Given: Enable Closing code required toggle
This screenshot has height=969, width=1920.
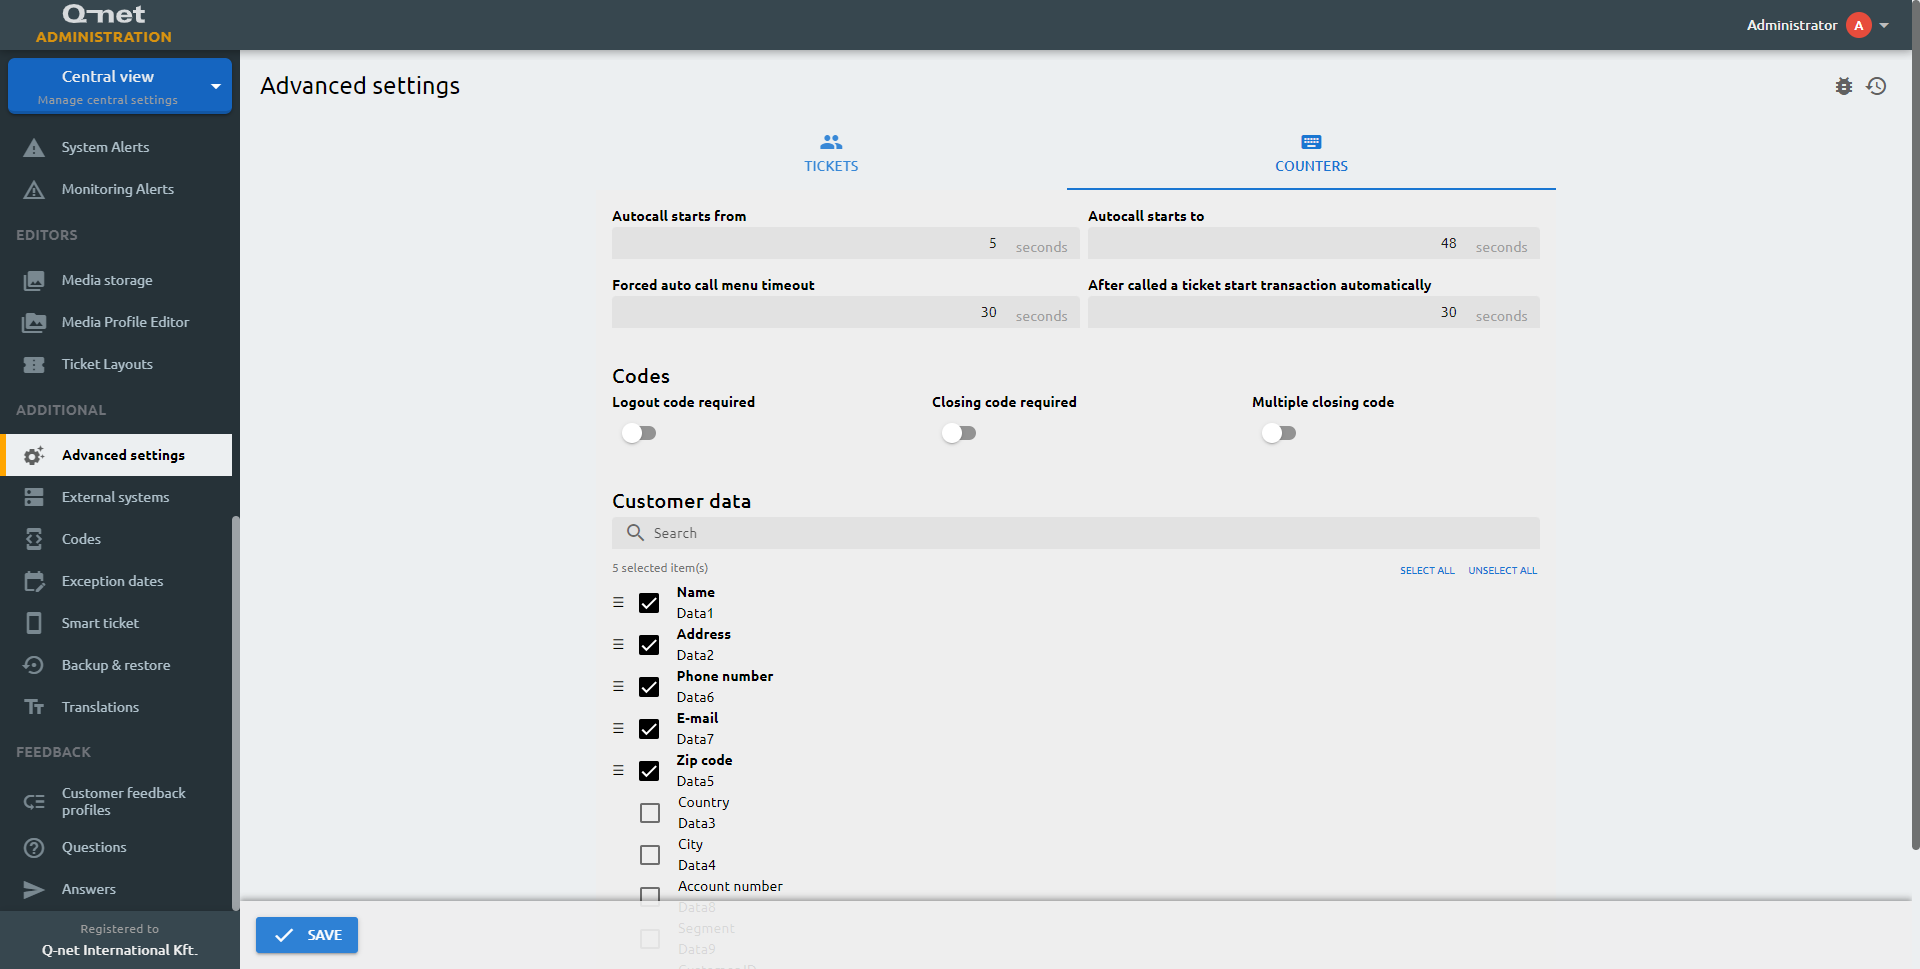Looking at the screenshot, I should pyautogui.click(x=959, y=433).
